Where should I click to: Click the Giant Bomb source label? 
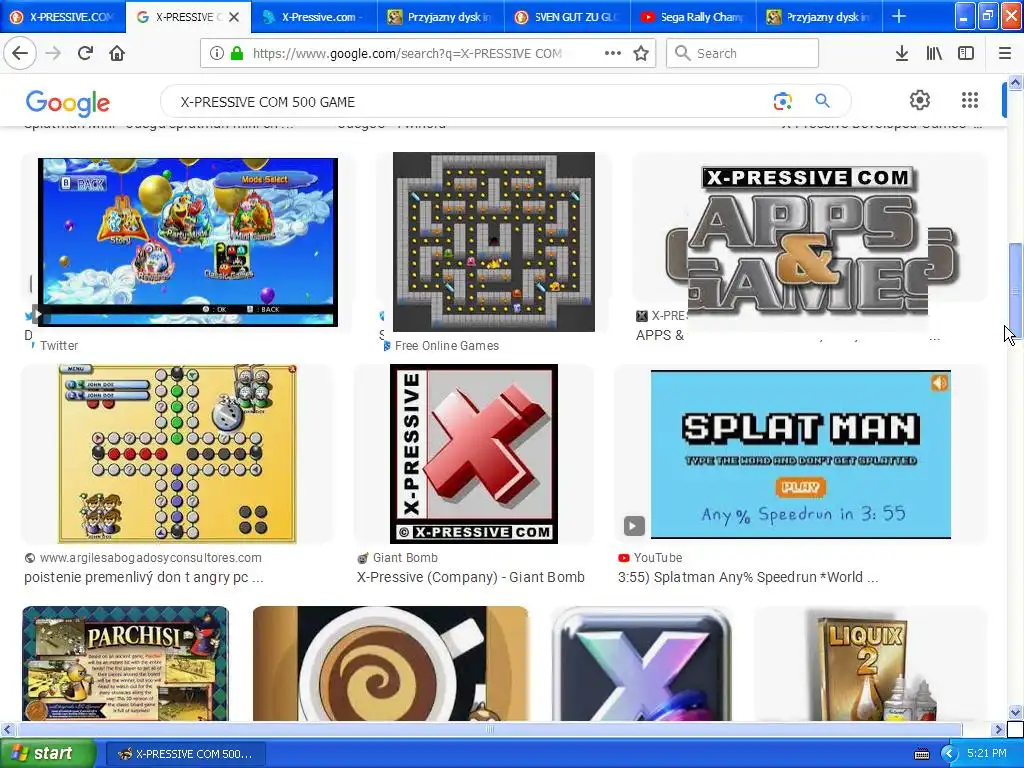405,558
